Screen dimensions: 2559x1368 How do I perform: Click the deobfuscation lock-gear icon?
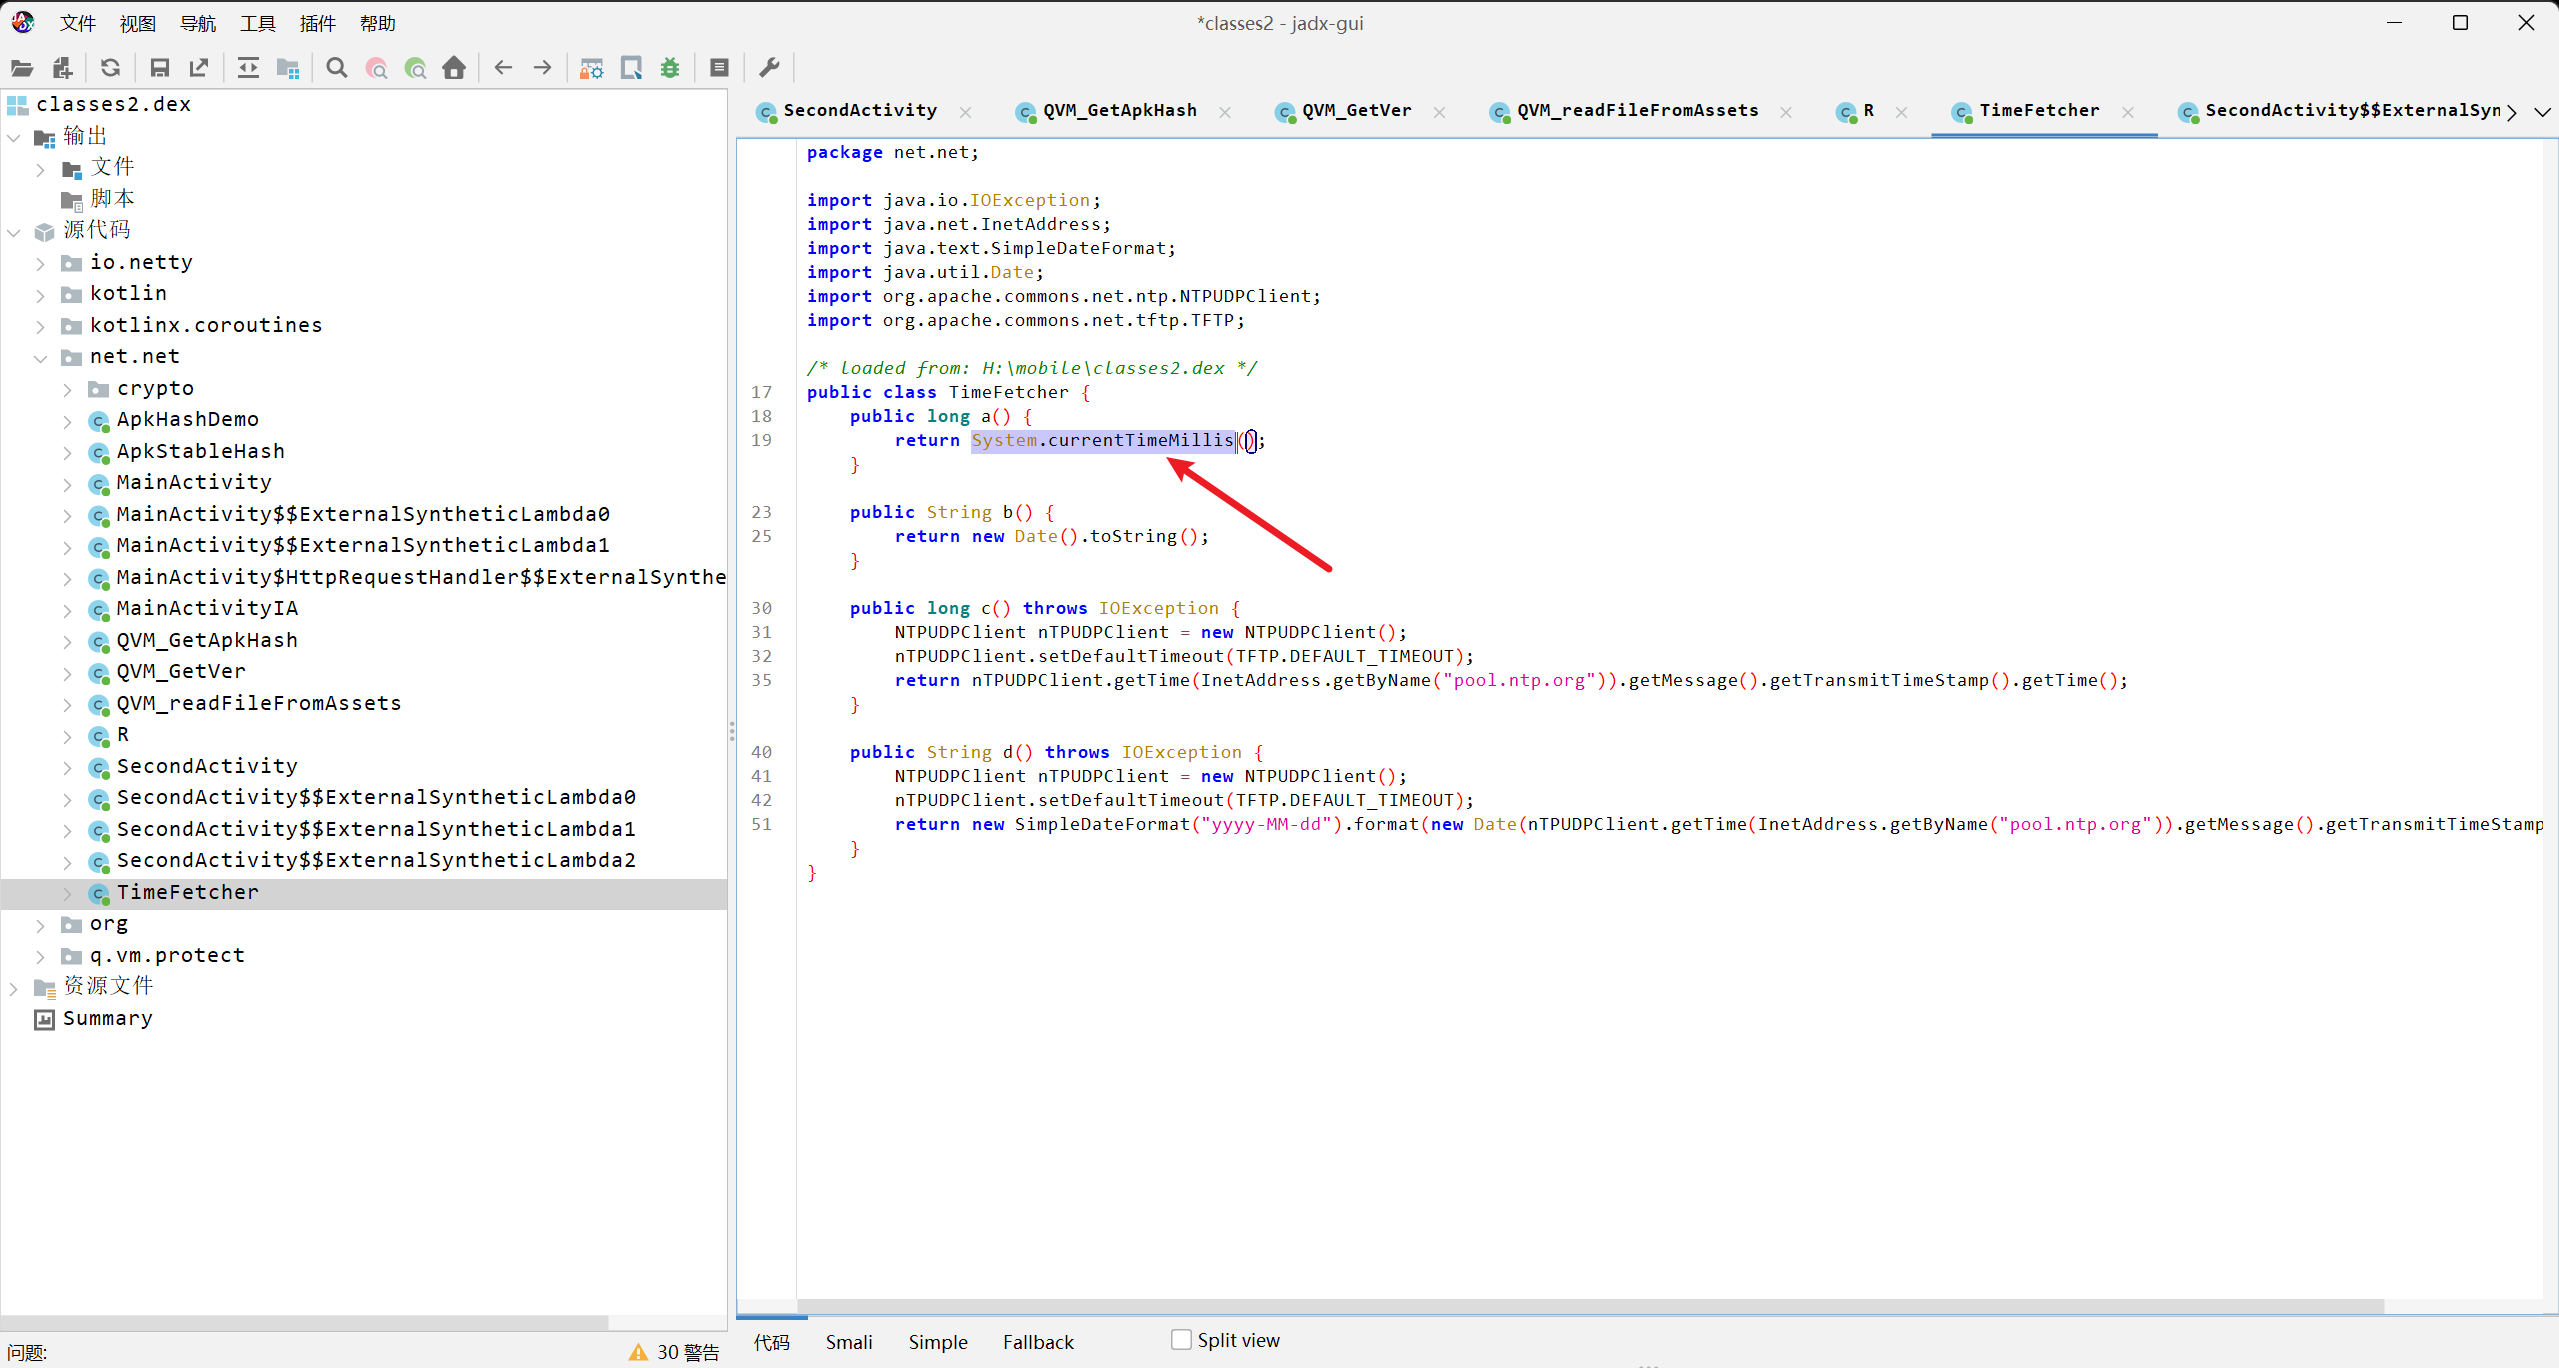[x=592, y=68]
